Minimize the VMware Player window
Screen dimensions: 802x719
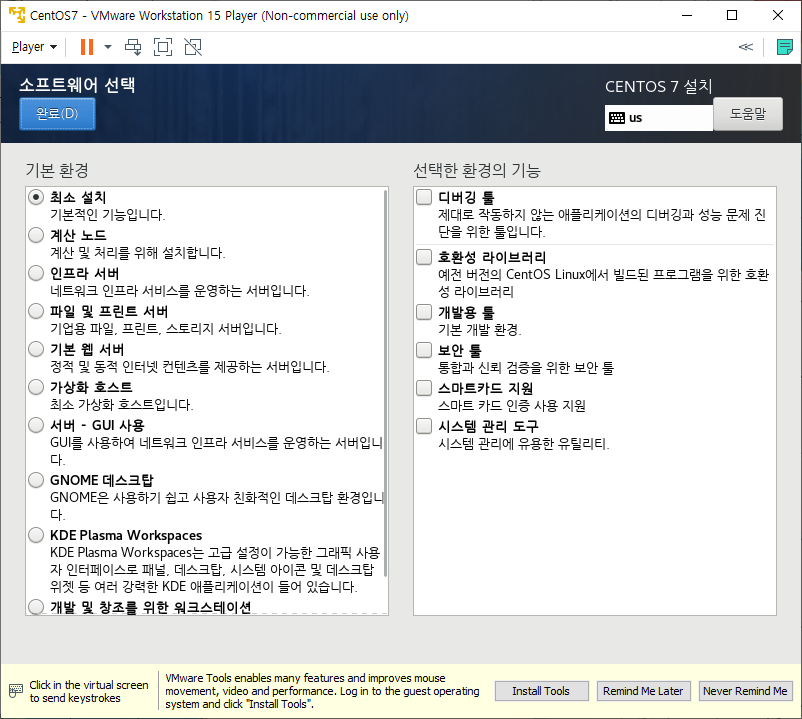point(687,15)
